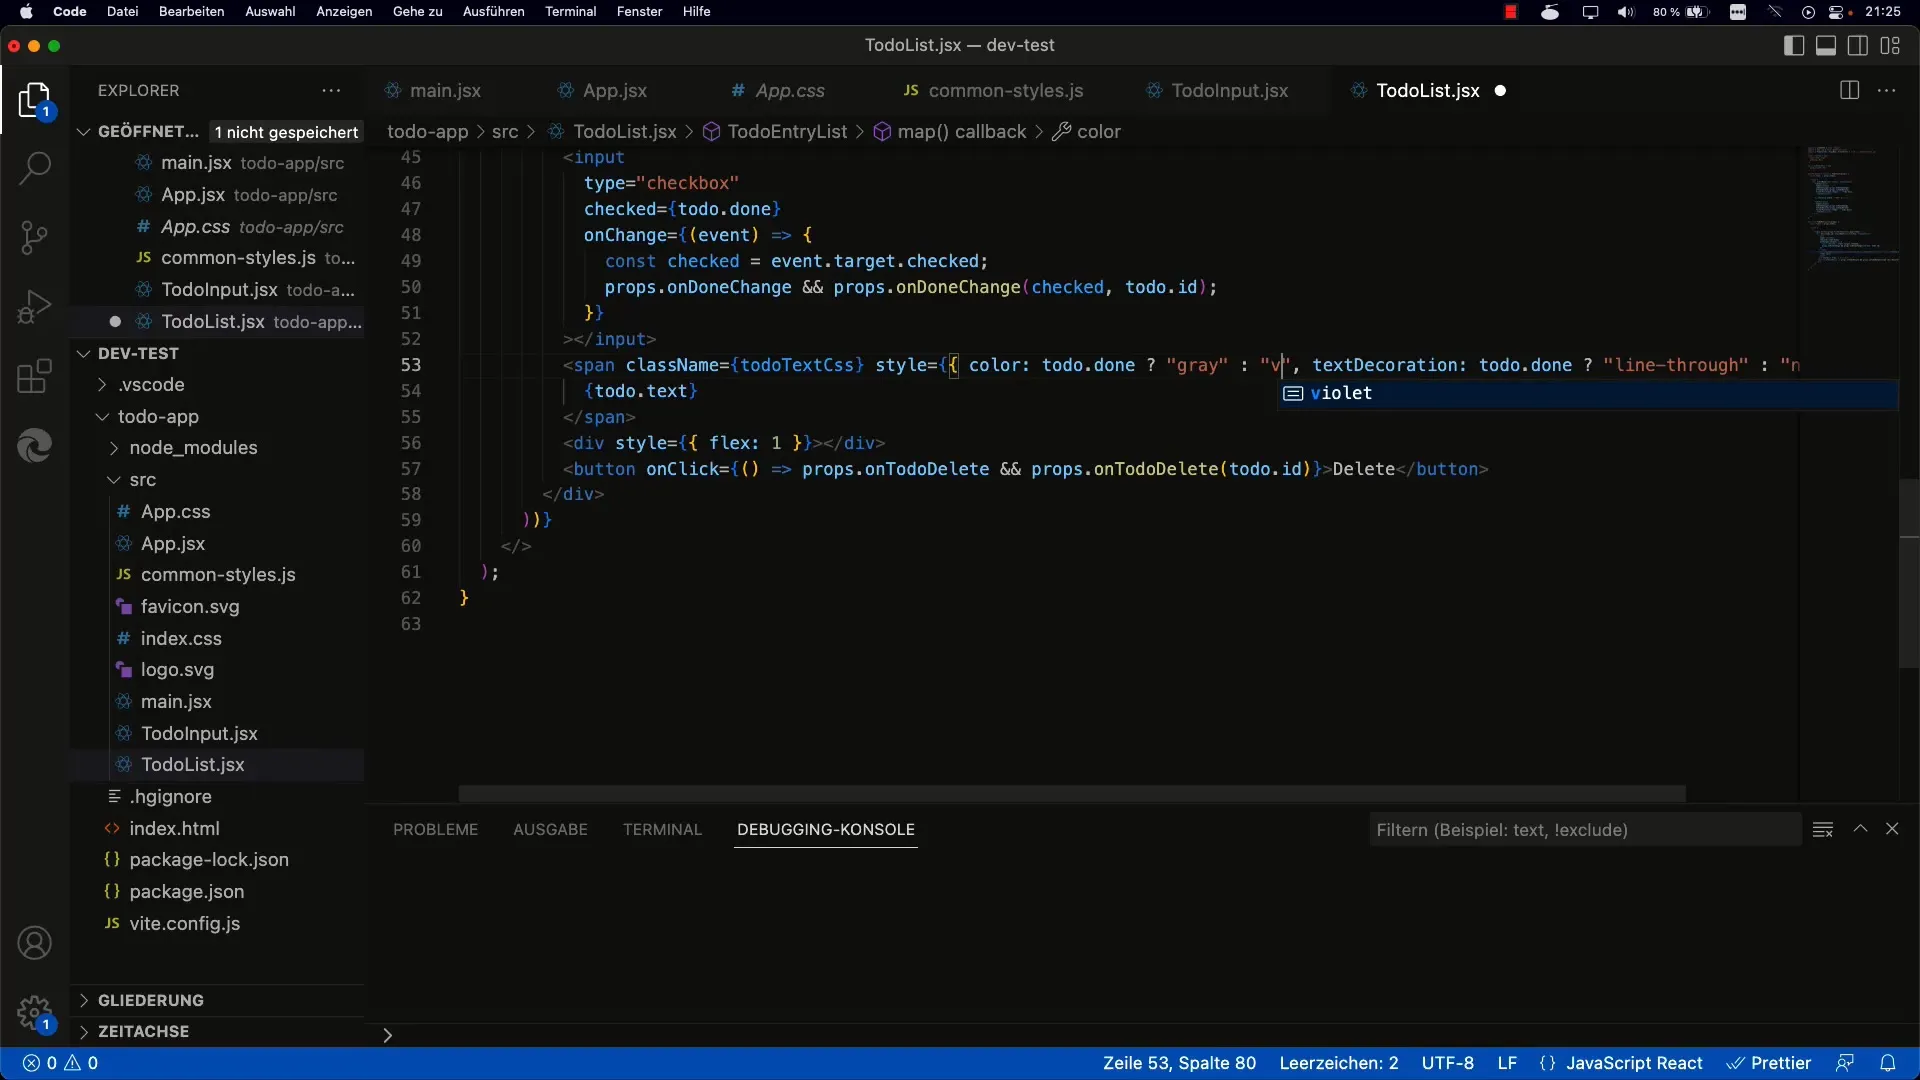Open the PROBLEME panel tab
1920x1080 pixels.
(435, 829)
